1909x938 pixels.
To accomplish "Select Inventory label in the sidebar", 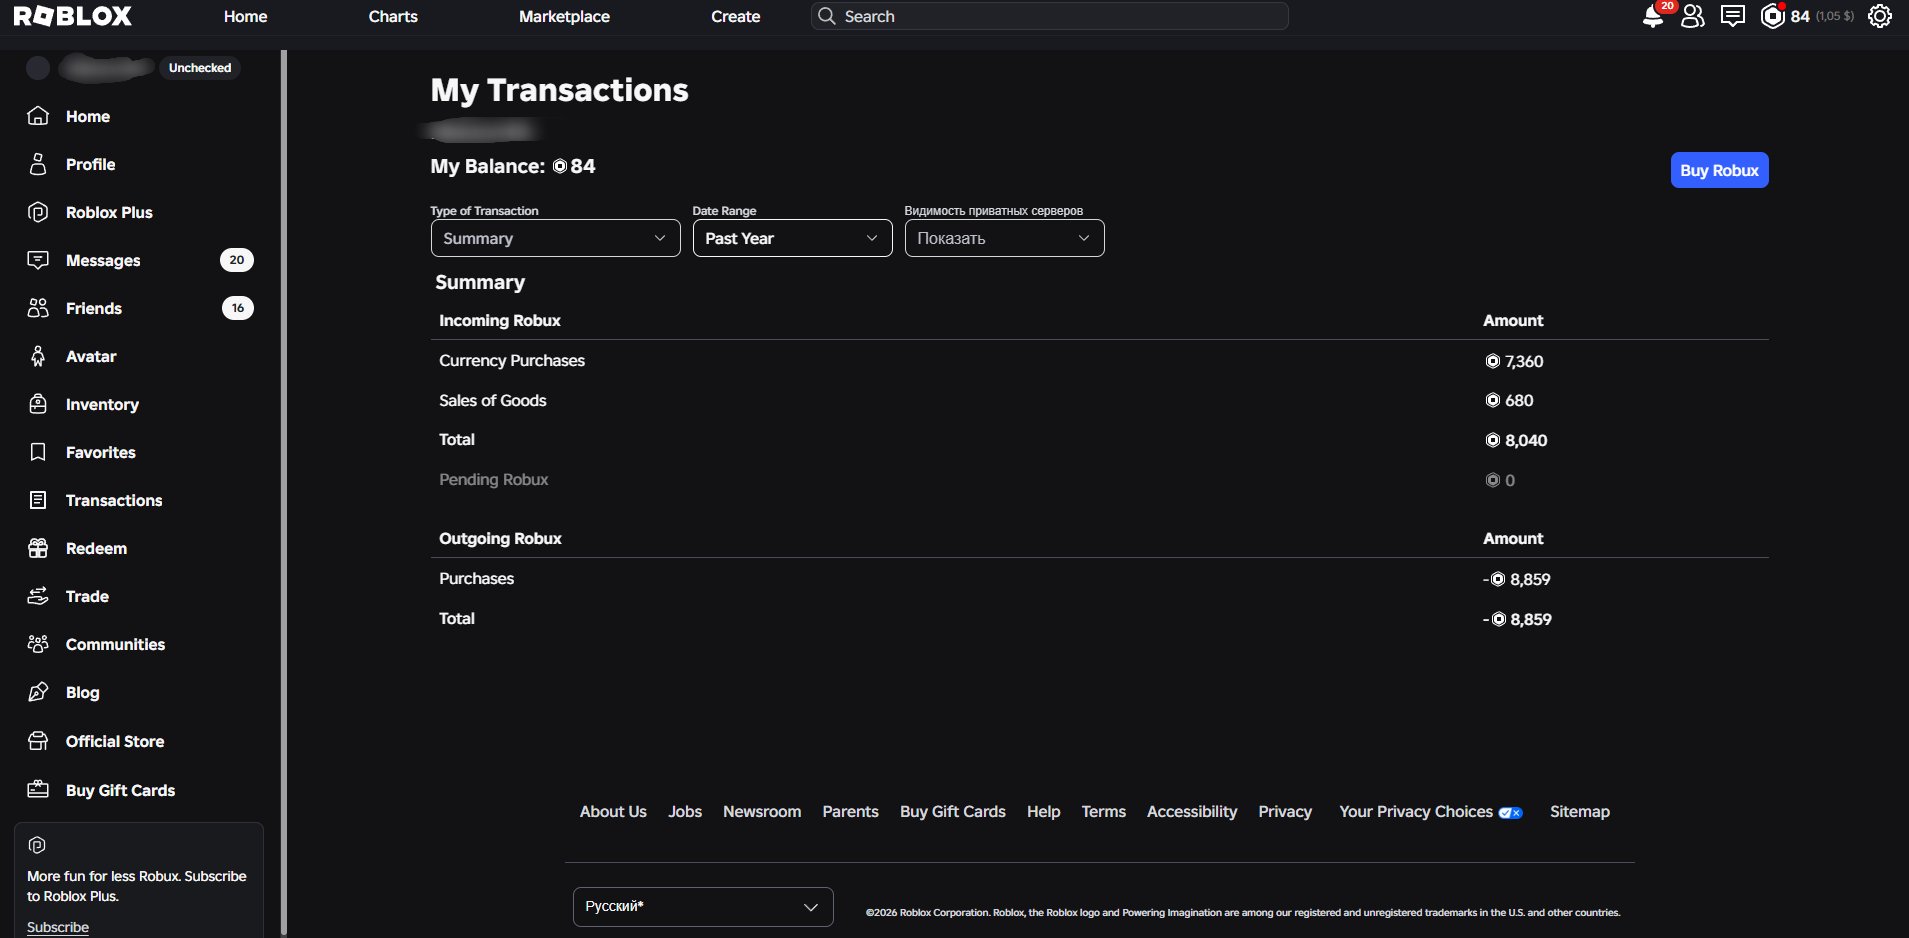I will [x=102, y=404].
